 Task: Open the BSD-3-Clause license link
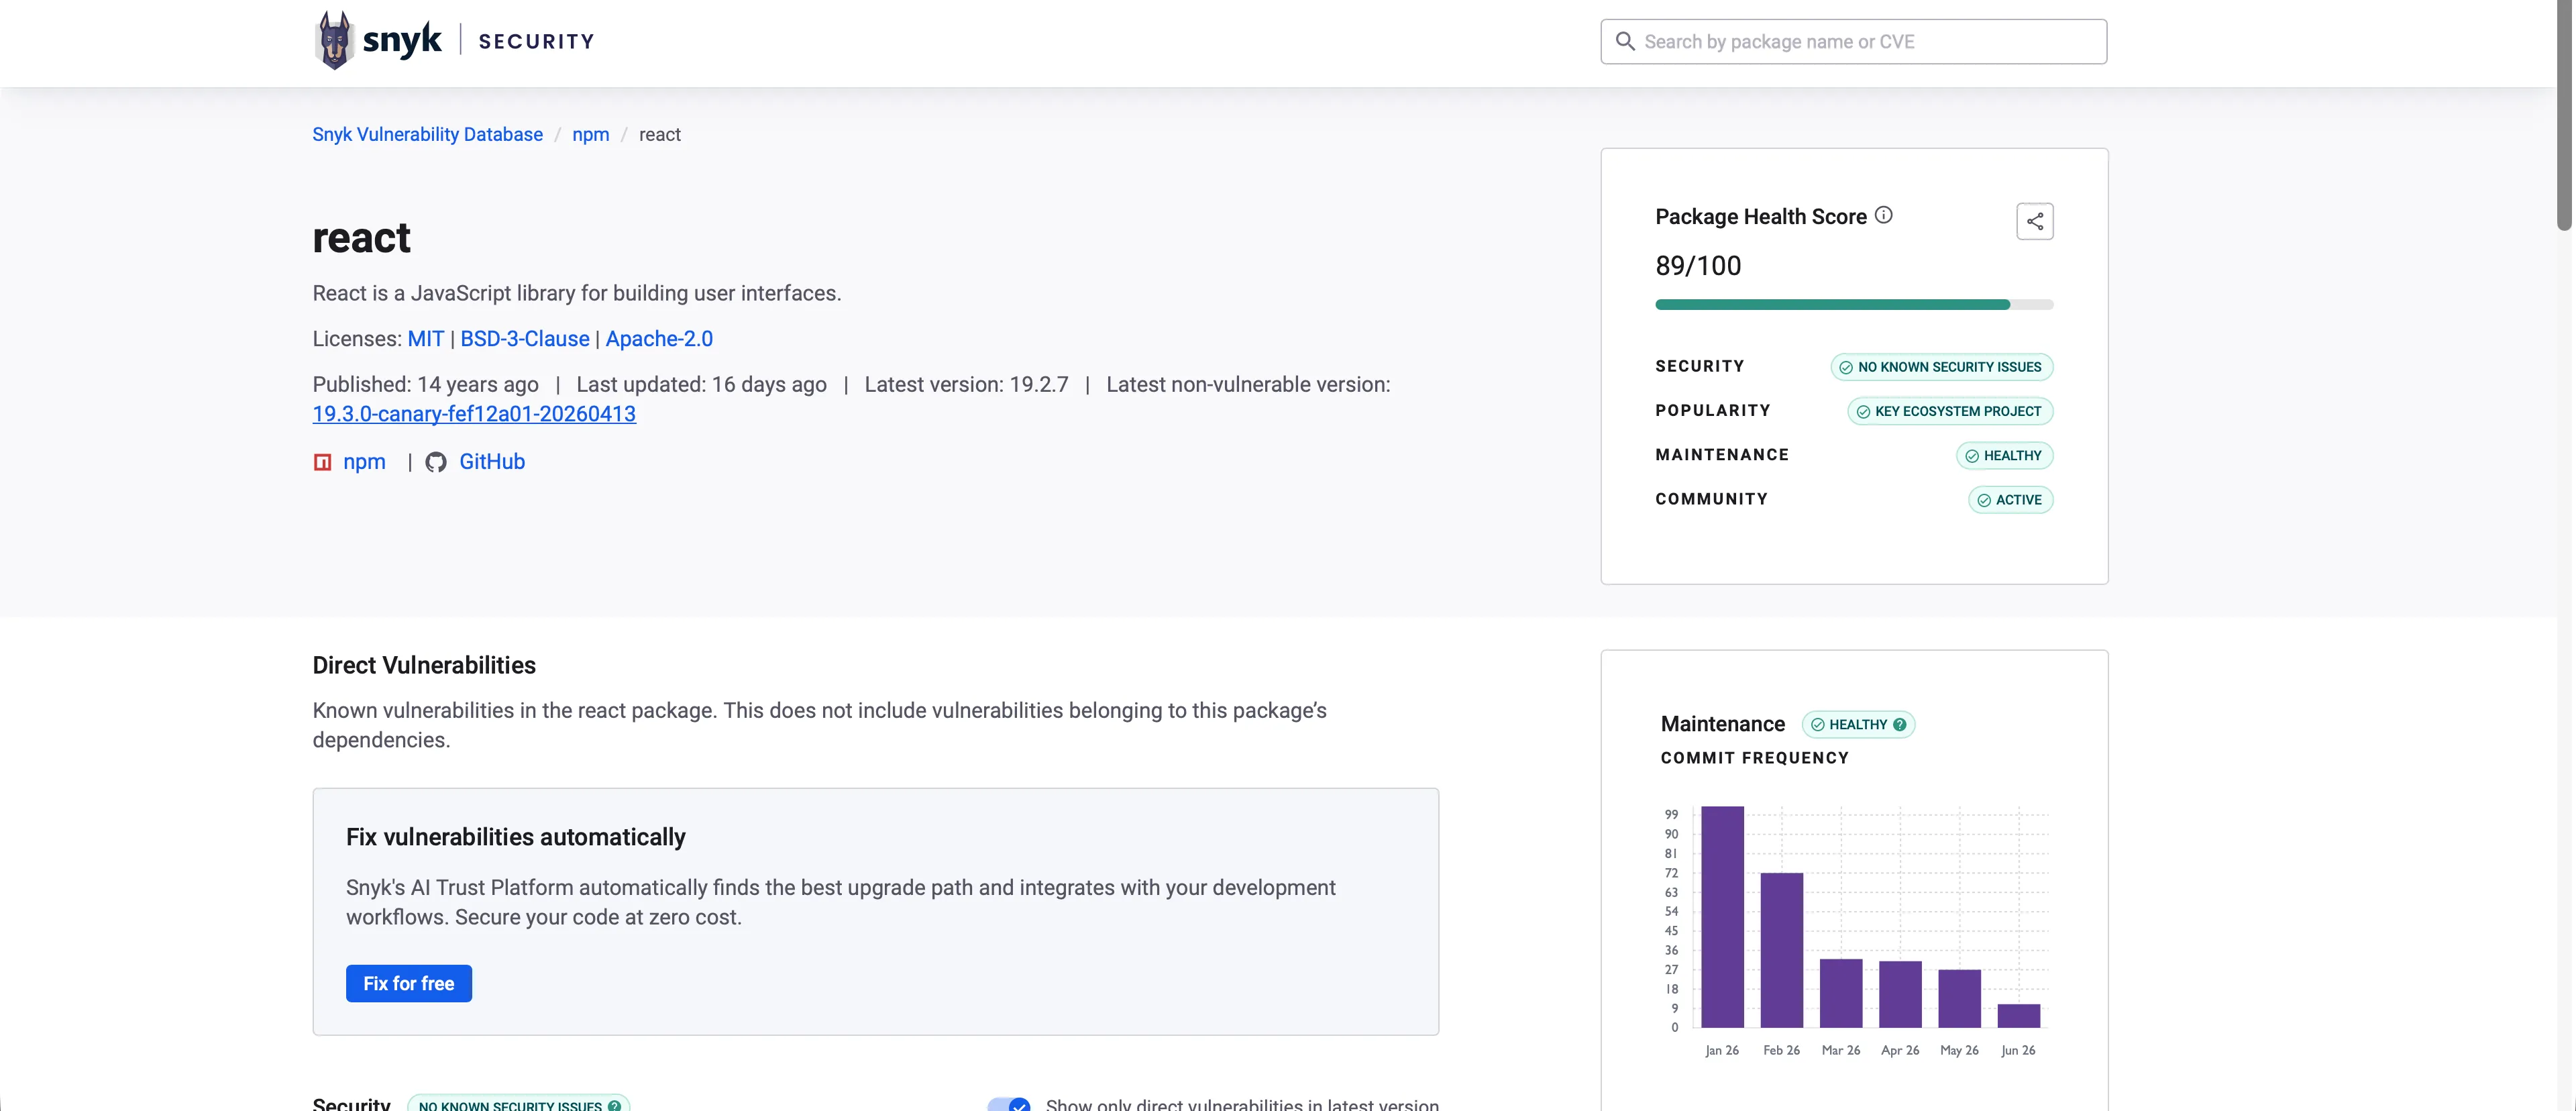[524, 339]
